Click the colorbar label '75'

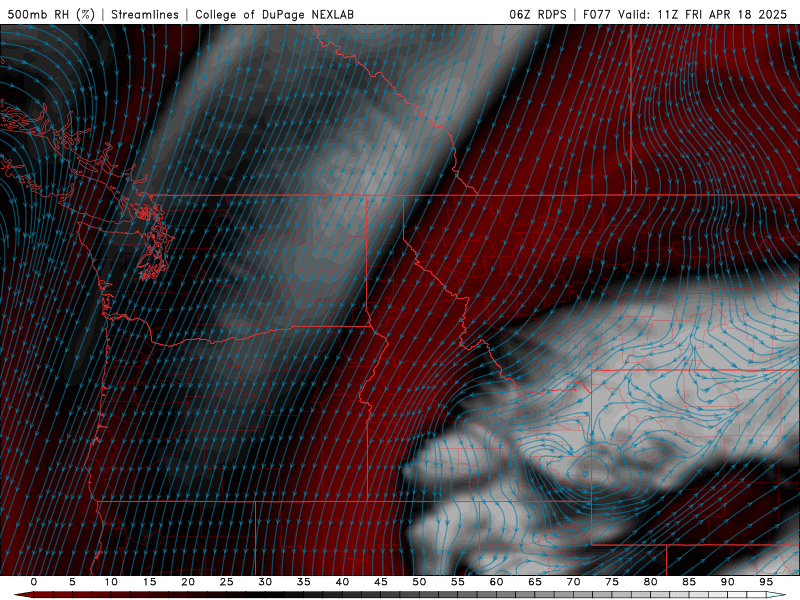click(612, 582)
